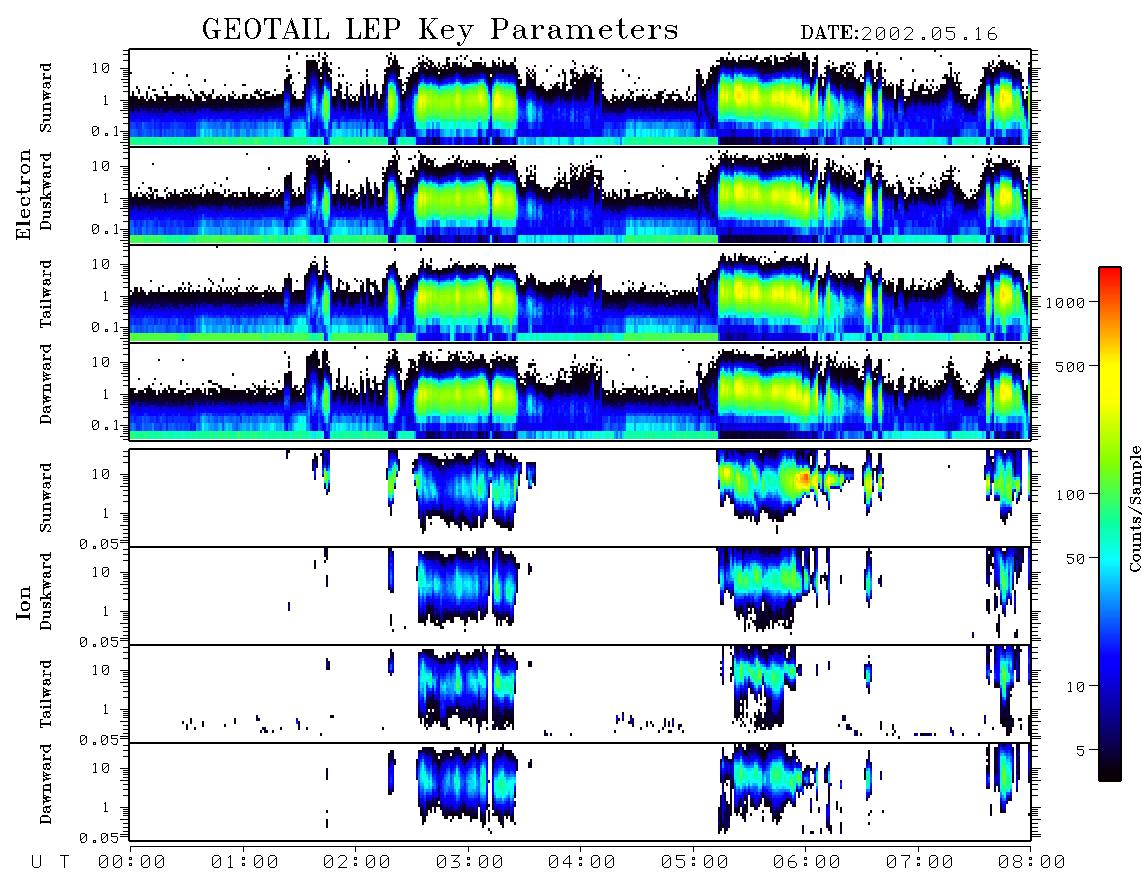This screenshot has height=880, width=1142.
Task: Click the 500 colorbar tick value
Action: click(1071, 367)
